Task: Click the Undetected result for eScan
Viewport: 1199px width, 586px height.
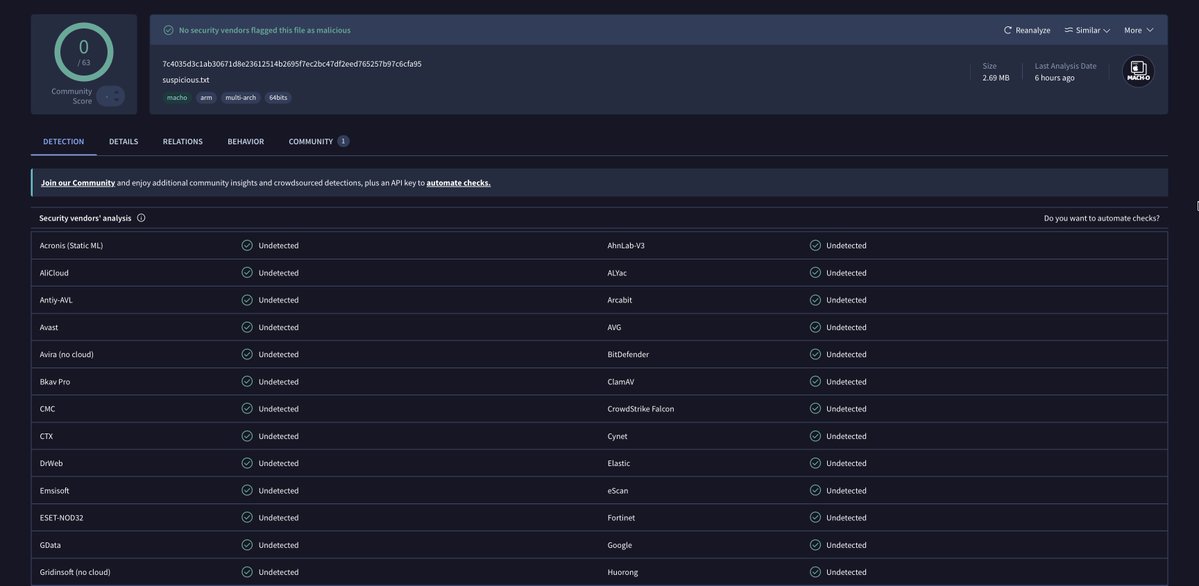Action: coord(846,490)
